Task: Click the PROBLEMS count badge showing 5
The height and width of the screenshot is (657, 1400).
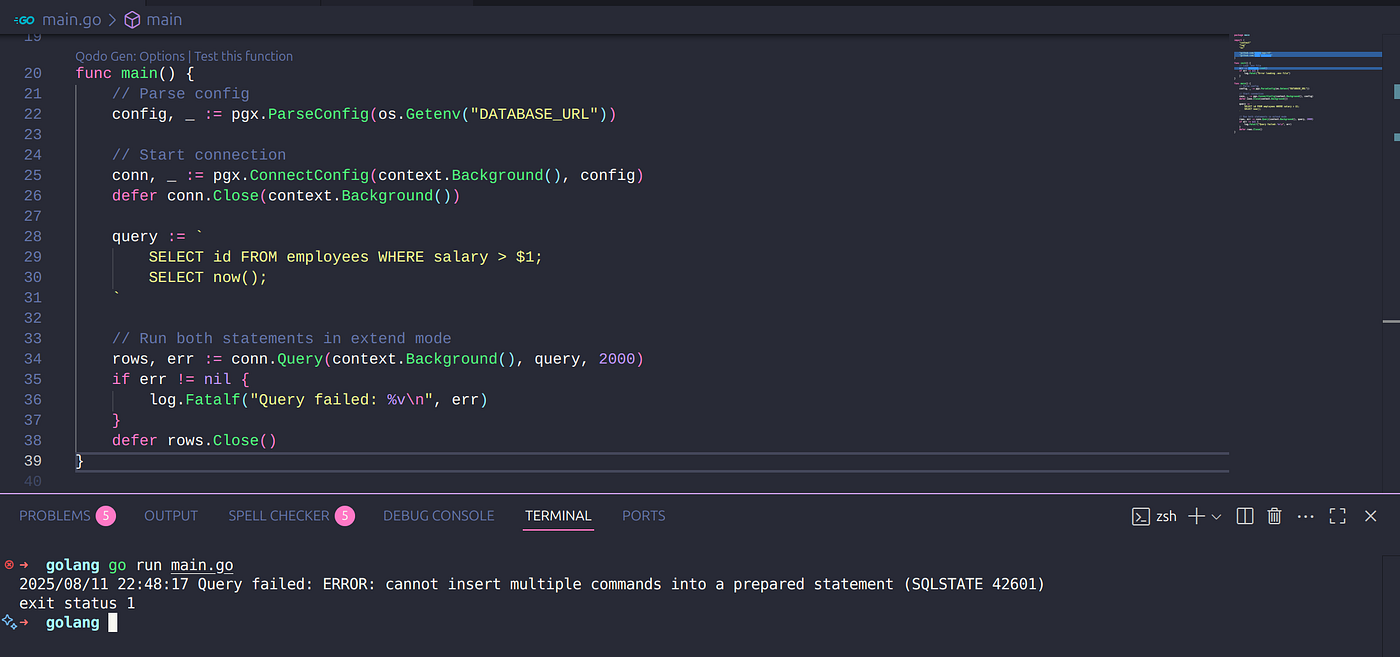Action: [106, 516]
